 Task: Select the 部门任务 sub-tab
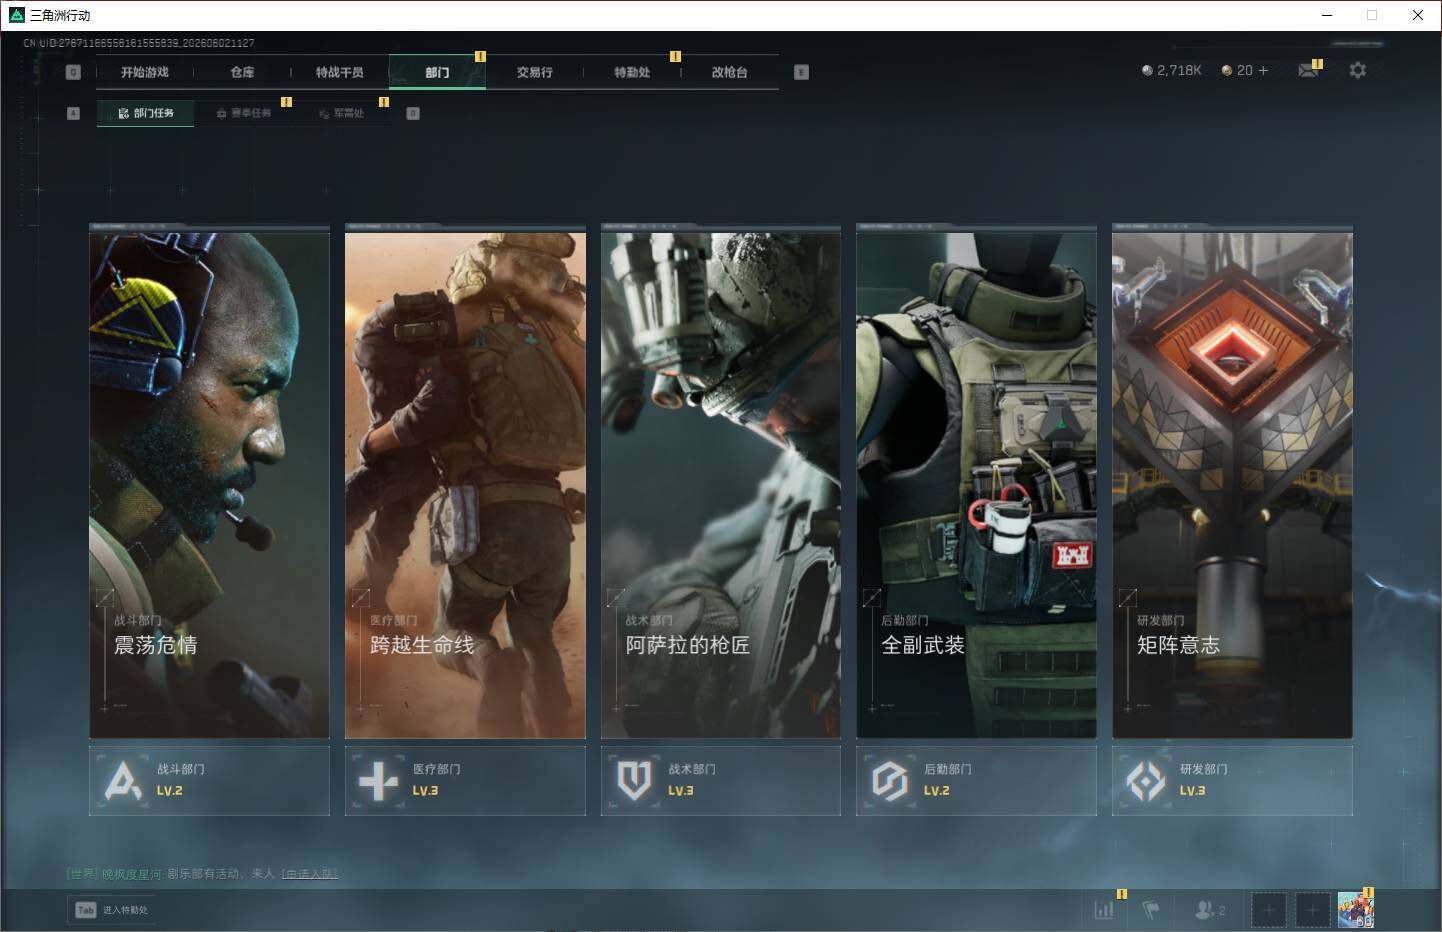pos(146,113)
